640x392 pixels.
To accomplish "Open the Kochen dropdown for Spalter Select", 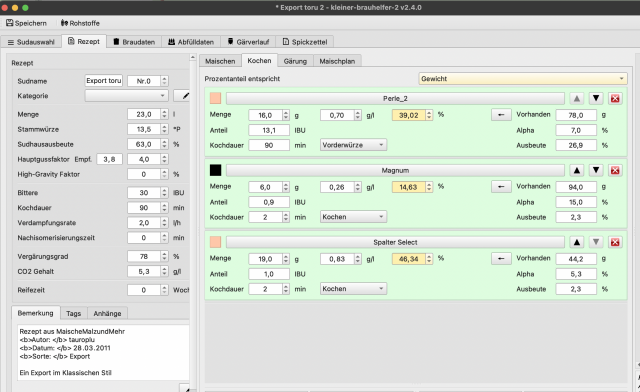I will [x=353, y=289].
